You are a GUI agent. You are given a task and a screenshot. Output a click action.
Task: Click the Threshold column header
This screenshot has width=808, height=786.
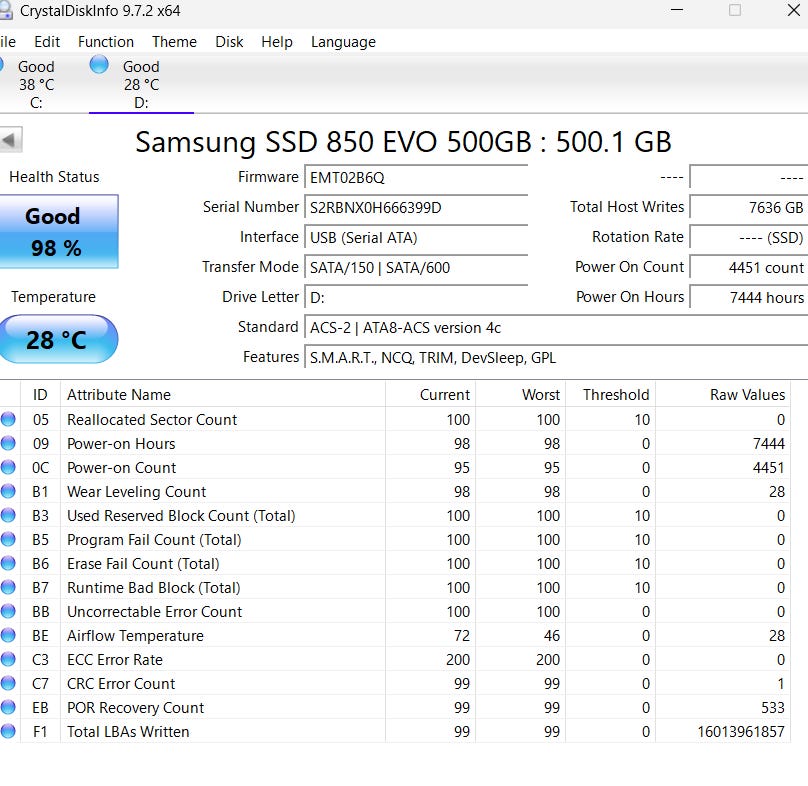pos(611,395)
